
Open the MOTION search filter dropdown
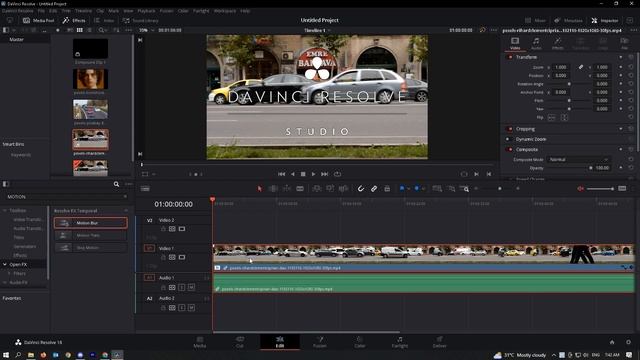point(125,197)
